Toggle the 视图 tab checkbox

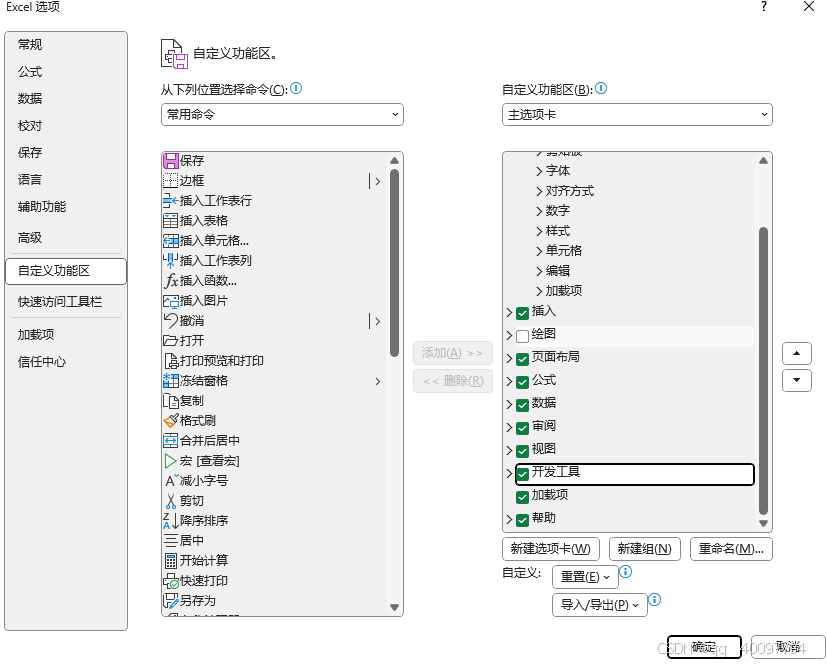[x=522, y=451]
